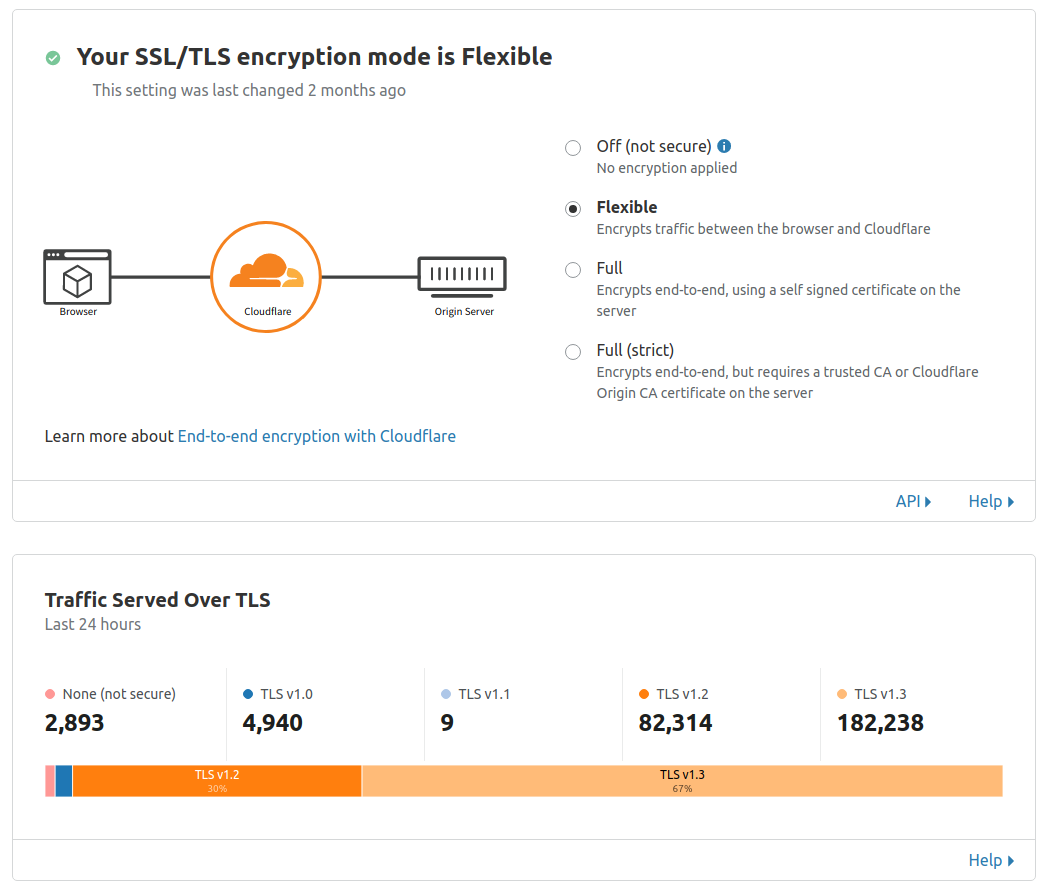Expand the API section in the SSL/TLS card
This screenshot has height=890, width=1046.
[913, 501]
